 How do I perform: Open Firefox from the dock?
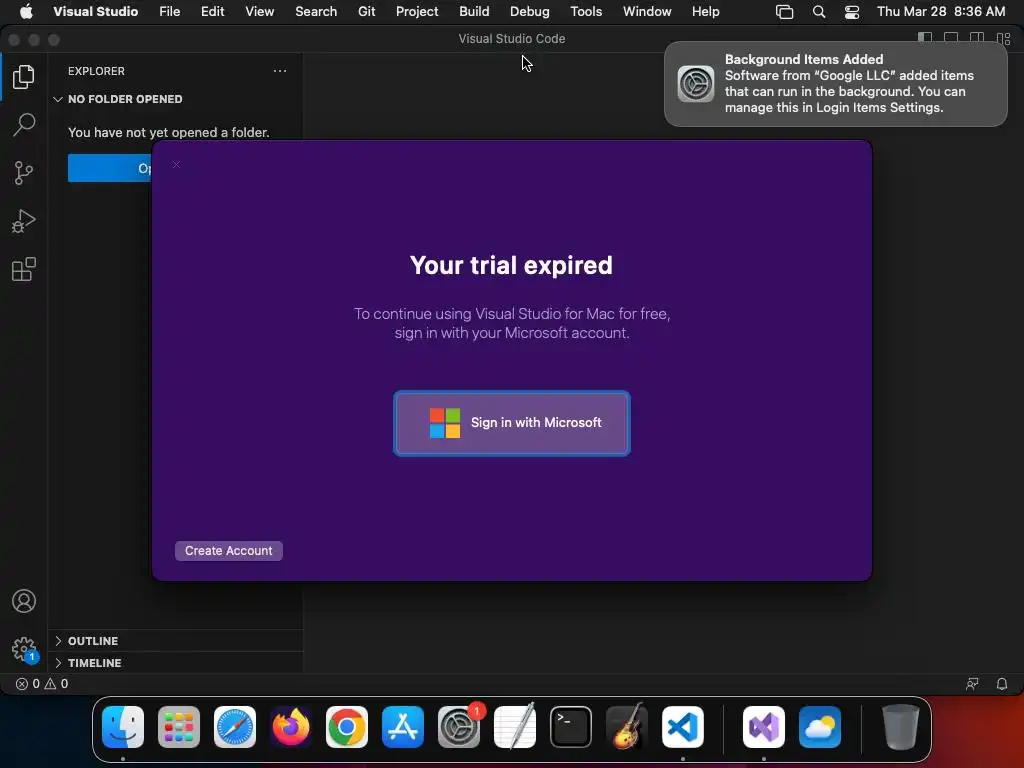291,727
